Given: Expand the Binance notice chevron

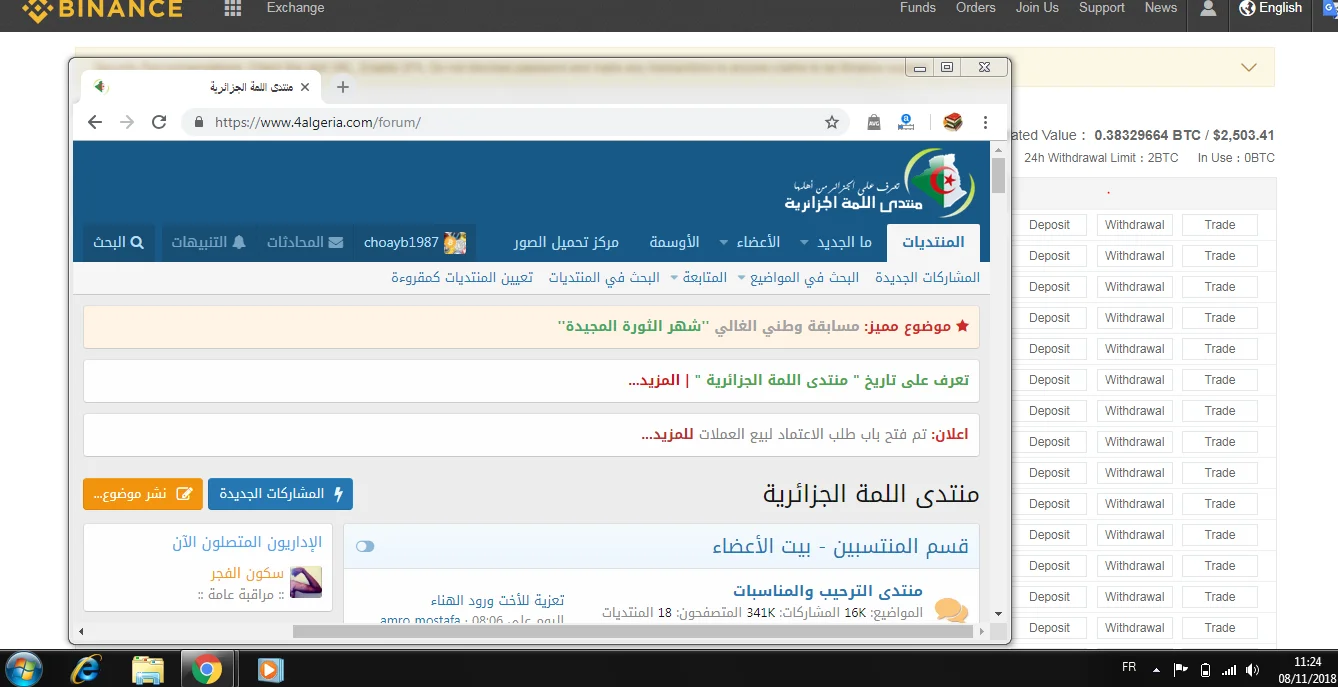Looking at the screenshot, I should [1248, 68].
